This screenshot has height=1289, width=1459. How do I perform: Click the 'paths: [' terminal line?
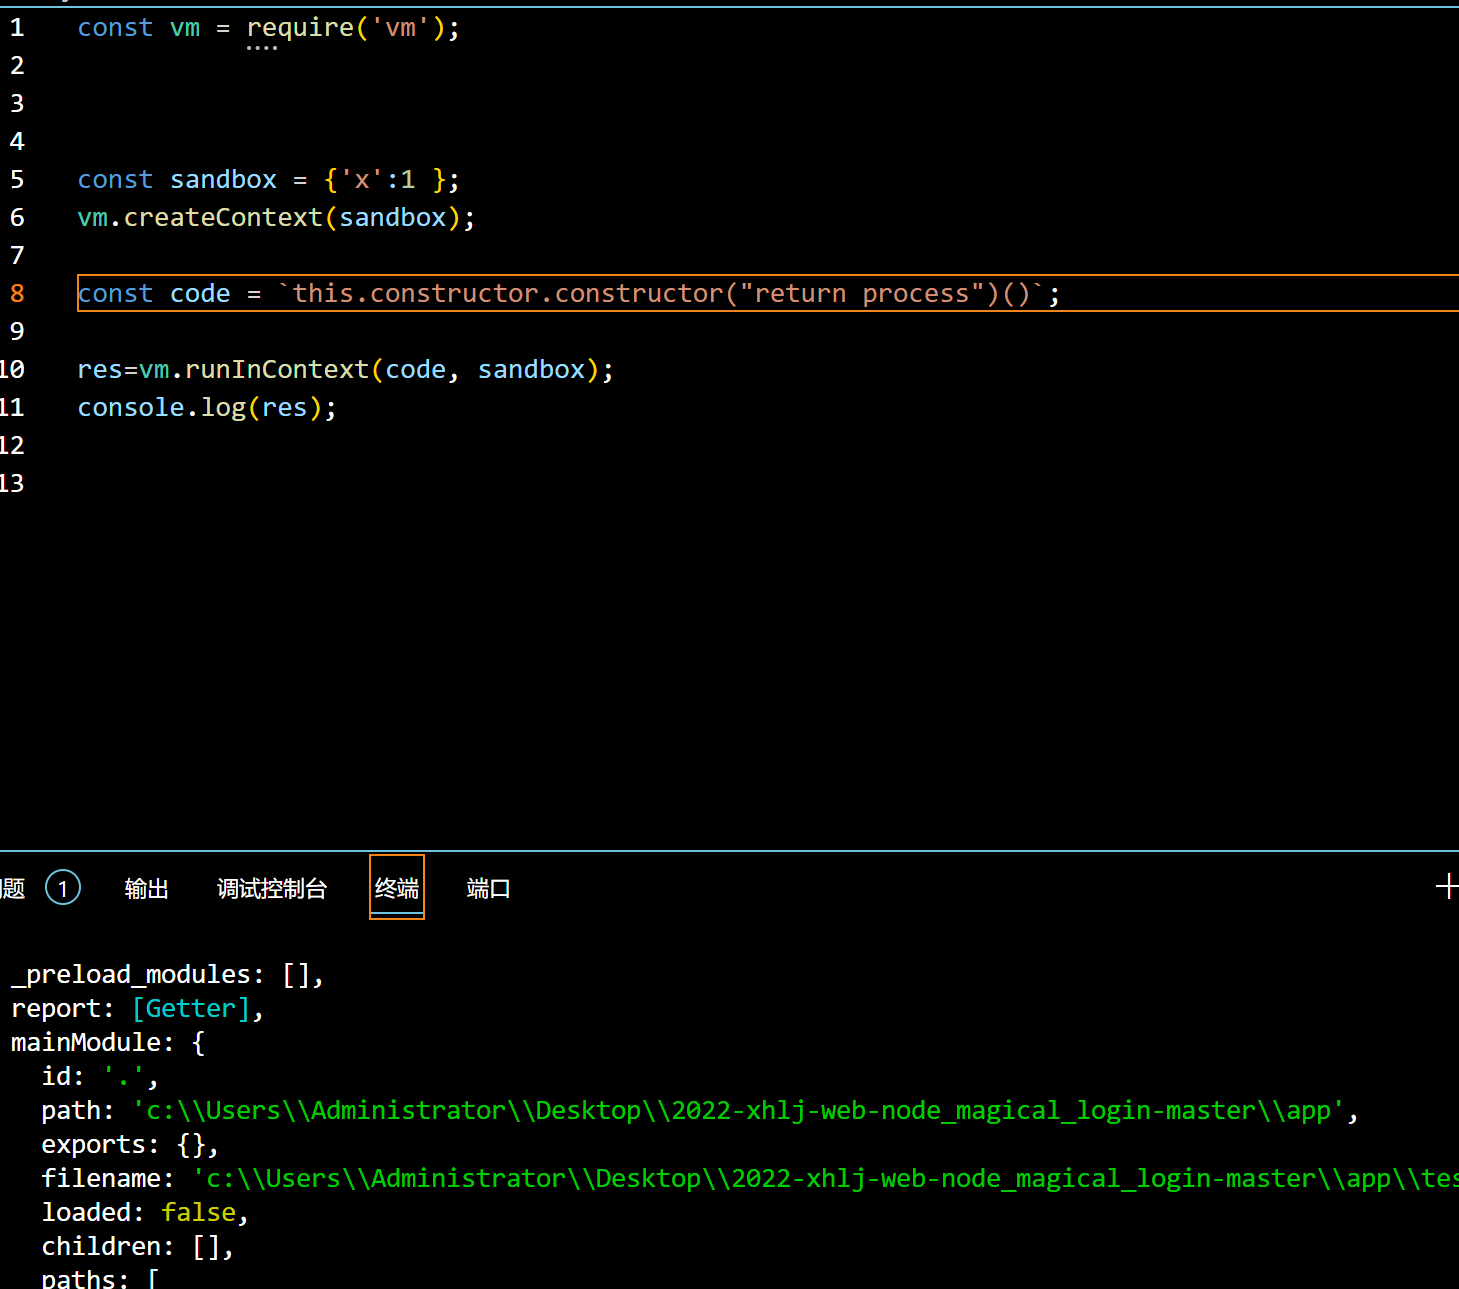[100, 1278]
